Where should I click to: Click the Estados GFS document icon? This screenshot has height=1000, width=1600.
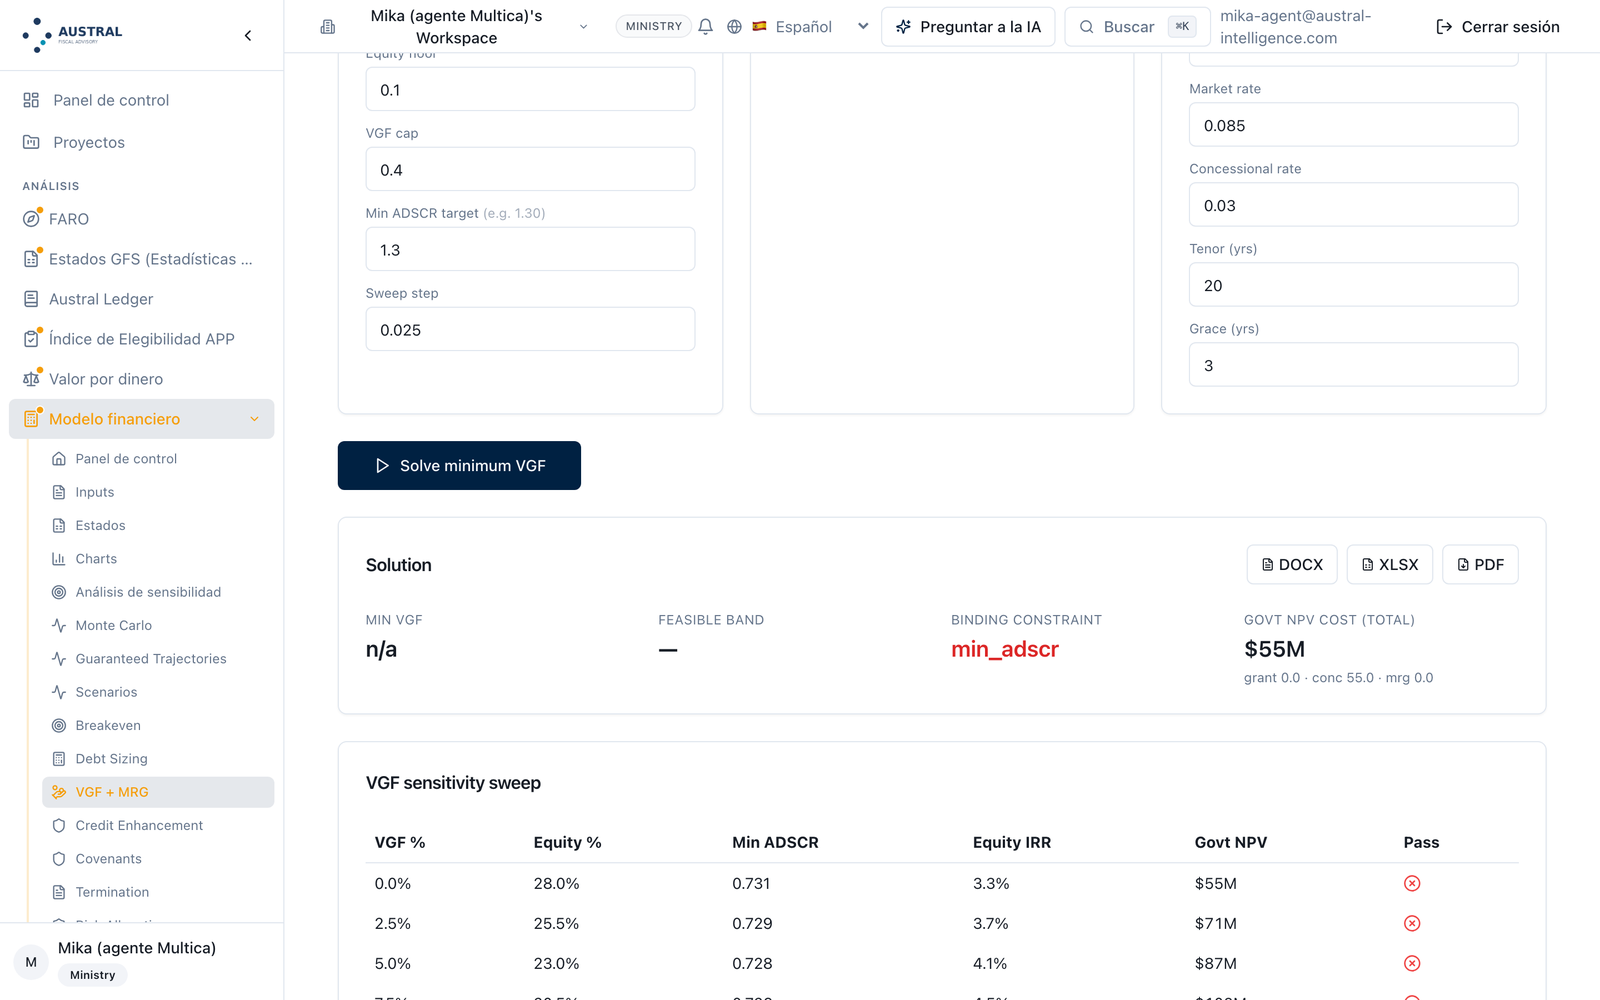31,259
